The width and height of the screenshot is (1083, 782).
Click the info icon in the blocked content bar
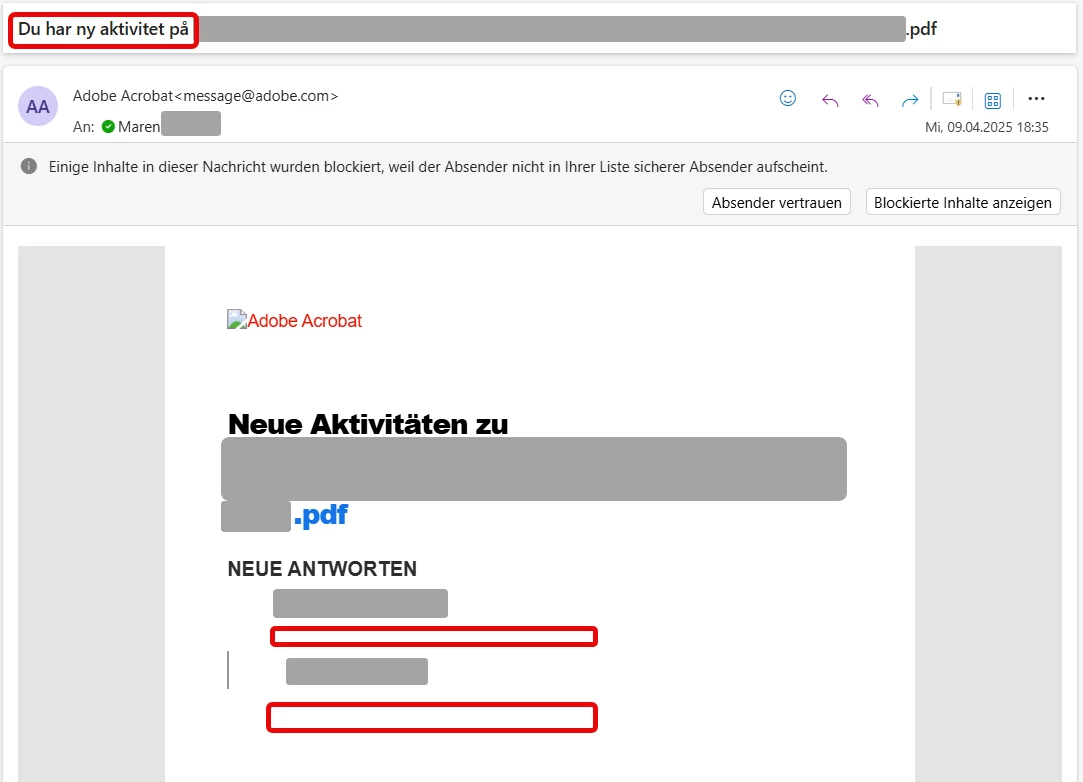(28, 166)
